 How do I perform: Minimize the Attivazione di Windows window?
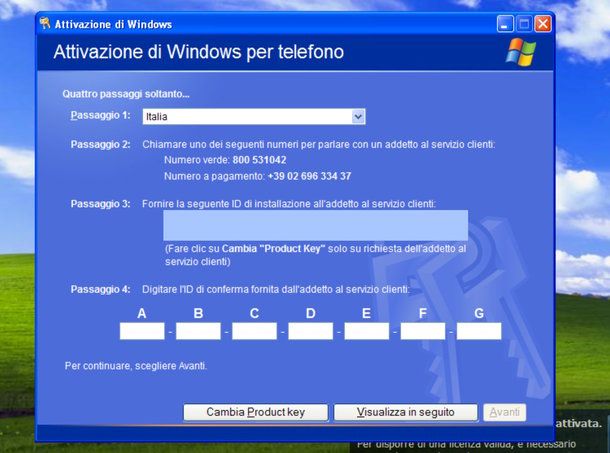505,24
